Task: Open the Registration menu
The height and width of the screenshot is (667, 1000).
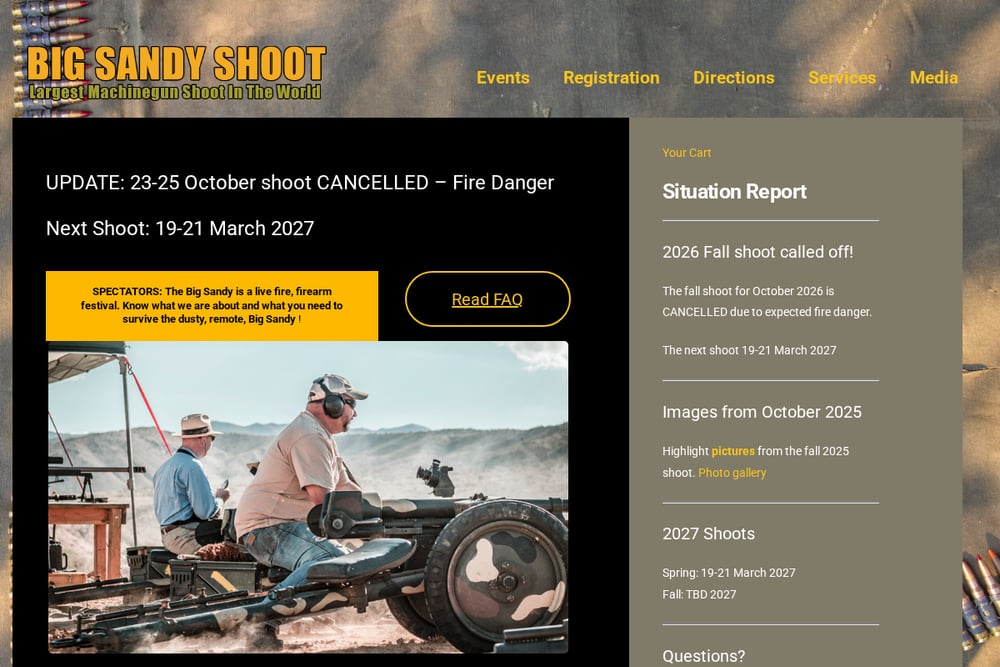Action: click(x=611, y=78)
